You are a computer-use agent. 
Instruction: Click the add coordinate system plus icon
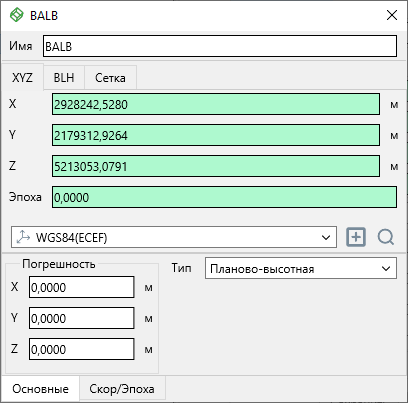pyautogui.click(x=356, y=237)
